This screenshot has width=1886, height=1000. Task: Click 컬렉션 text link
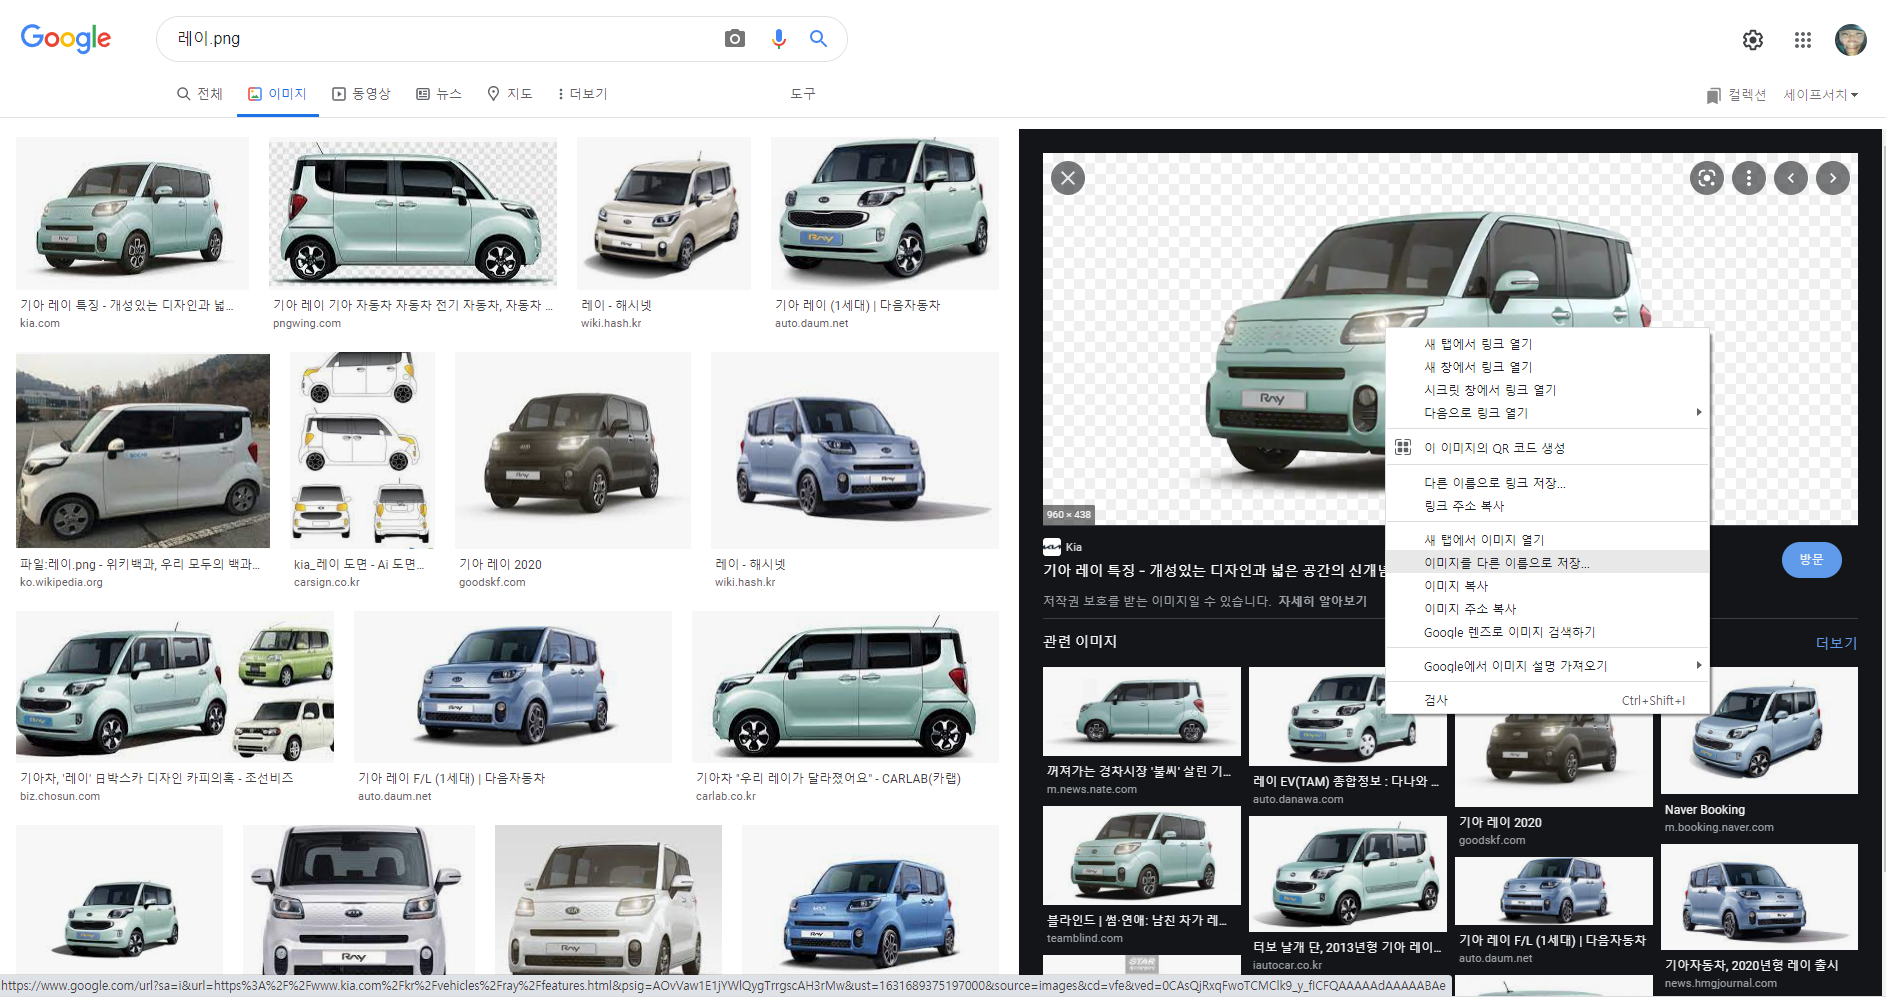[1746, 95]
